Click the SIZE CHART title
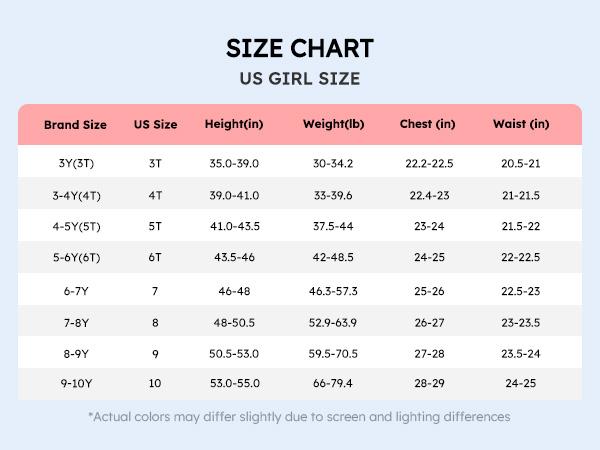 click(x=300, y=48)
